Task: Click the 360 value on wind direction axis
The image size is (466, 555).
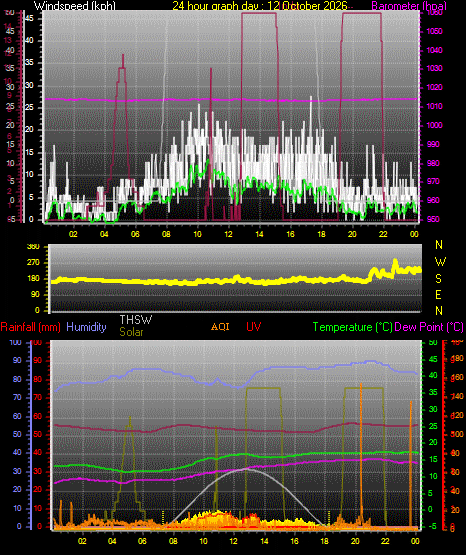Action: tap(33, 247)
